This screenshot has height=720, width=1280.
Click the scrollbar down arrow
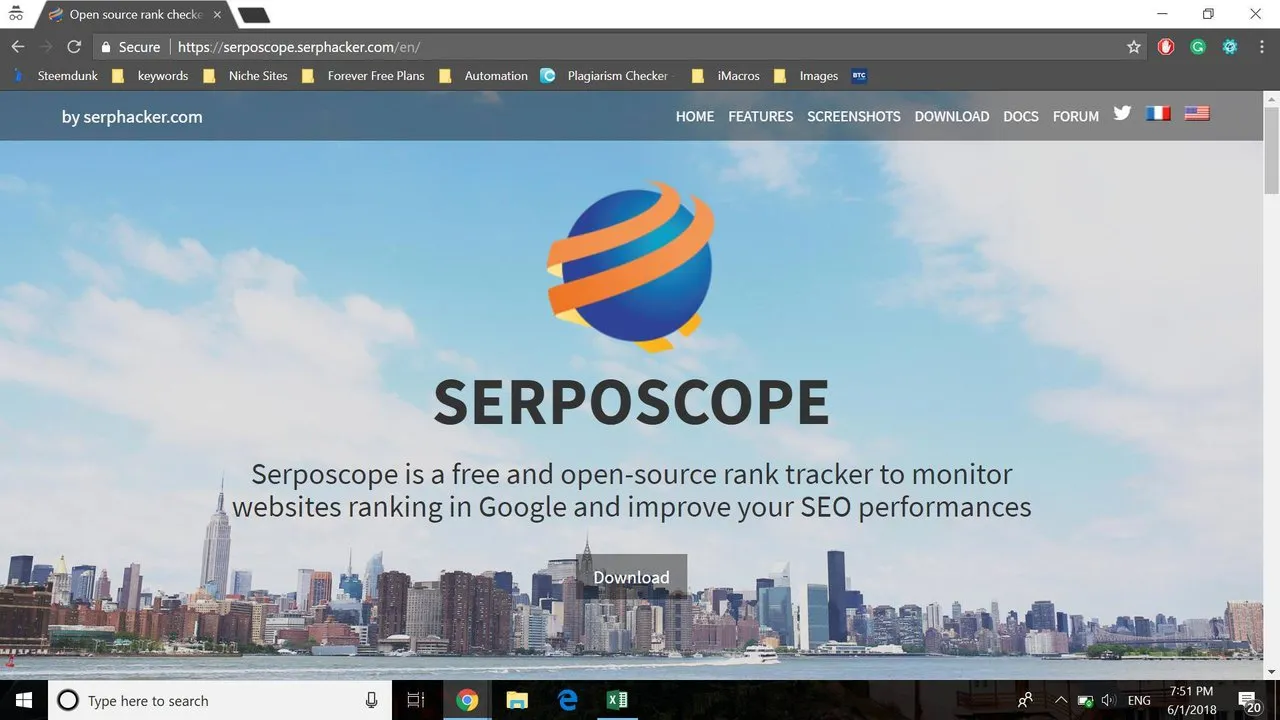point(1271,672)
